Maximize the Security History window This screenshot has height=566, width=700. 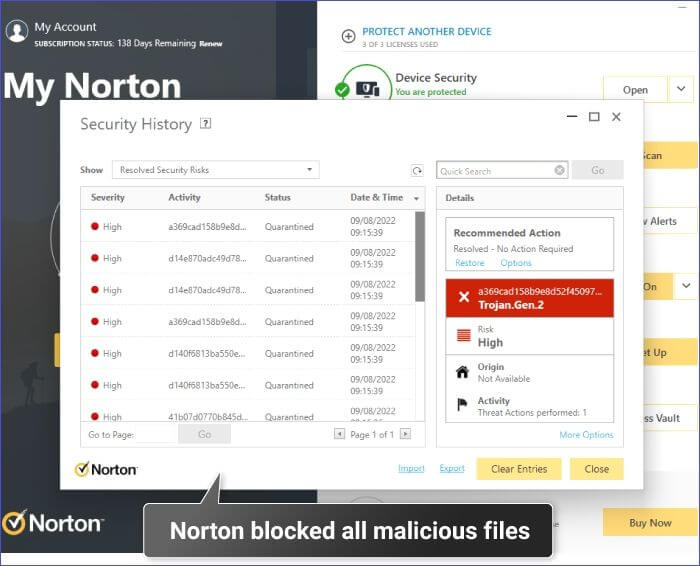594,117
